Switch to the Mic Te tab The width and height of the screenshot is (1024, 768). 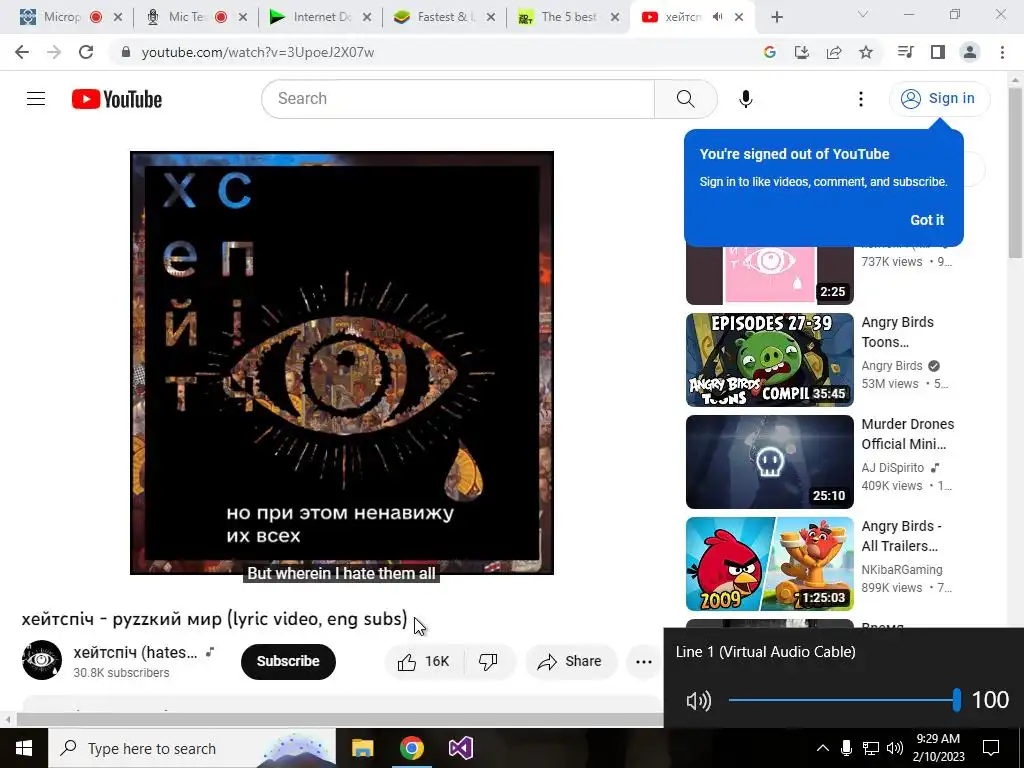pos(187,17)
